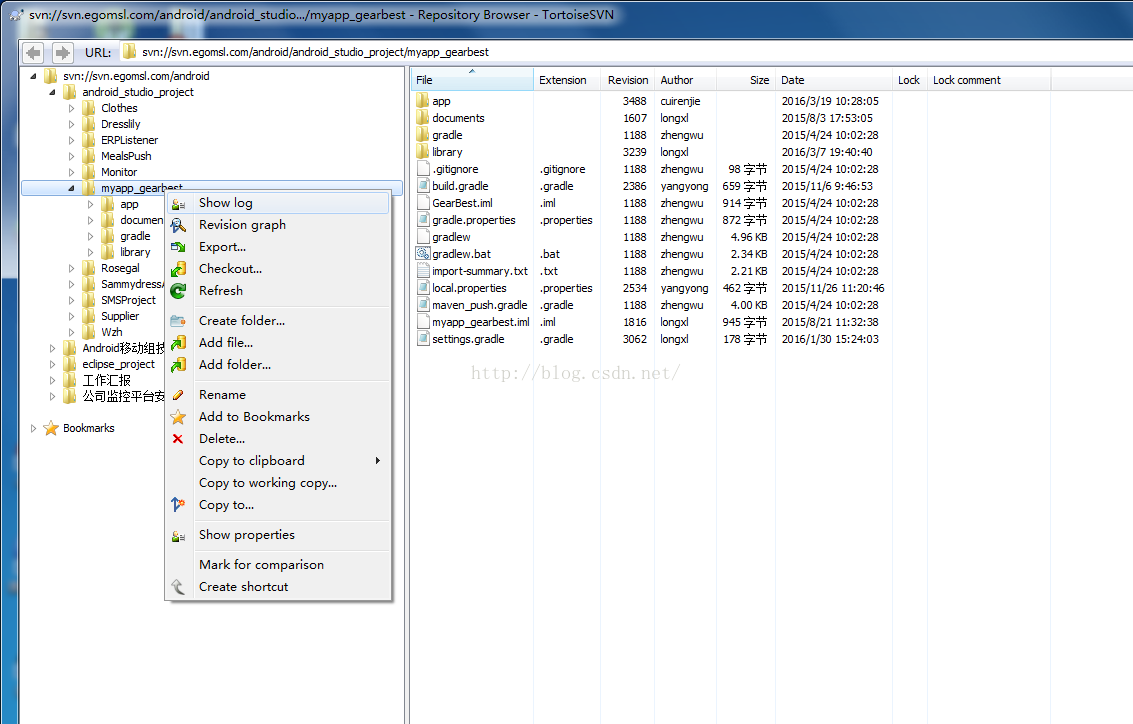Select the Wzh folder in tree
1133x724 pixels.
(x=111, y=332)
